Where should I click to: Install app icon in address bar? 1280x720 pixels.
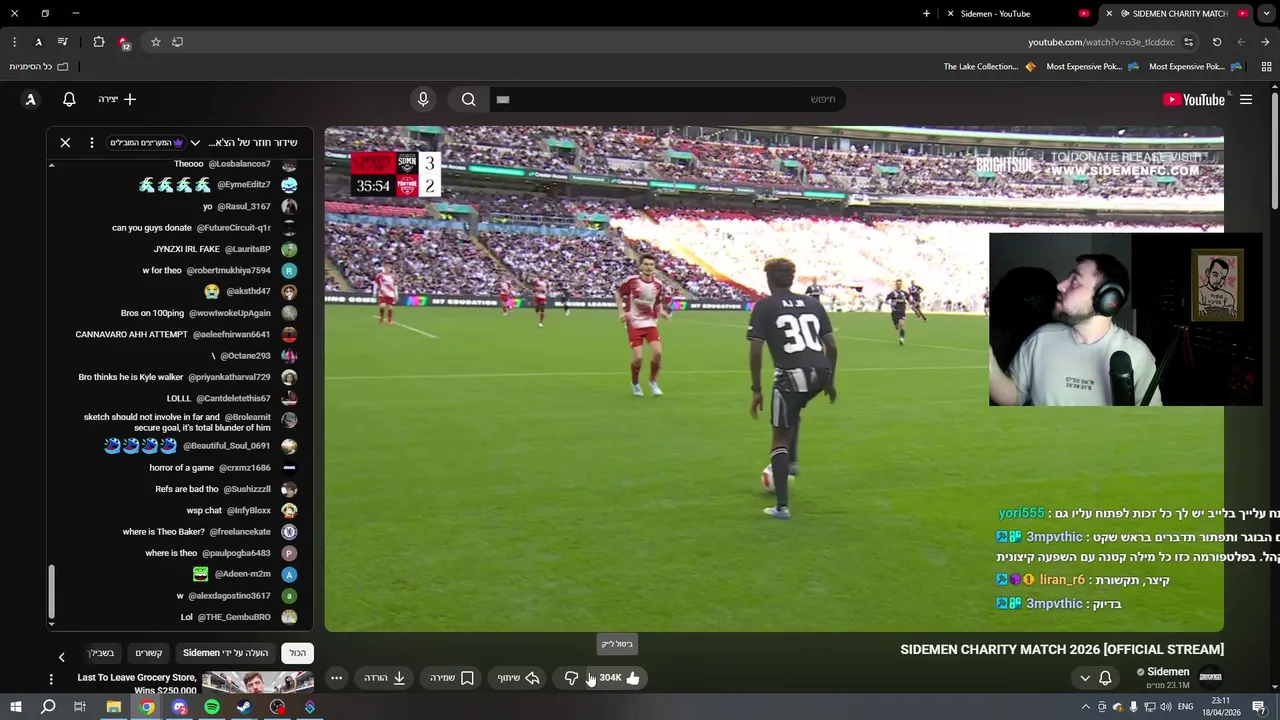177,42
